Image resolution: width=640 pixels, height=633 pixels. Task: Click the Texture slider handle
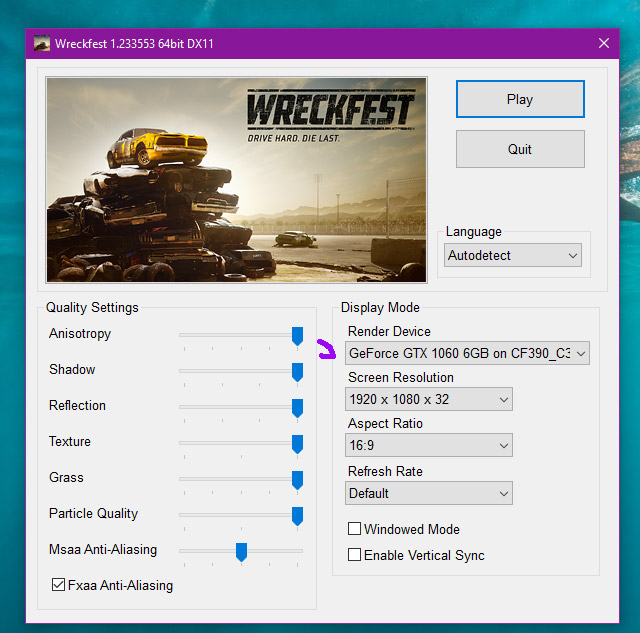tap(298, 444)
